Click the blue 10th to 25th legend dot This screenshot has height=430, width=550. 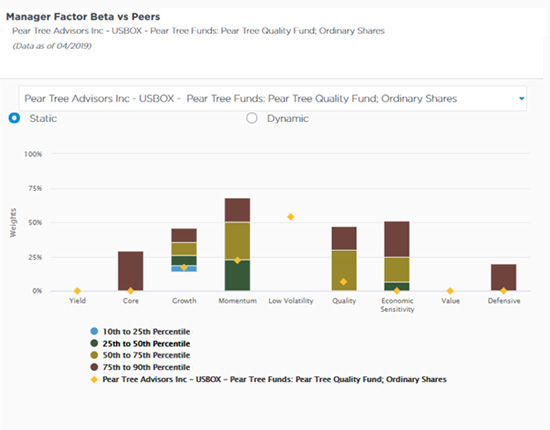[94, 331]
